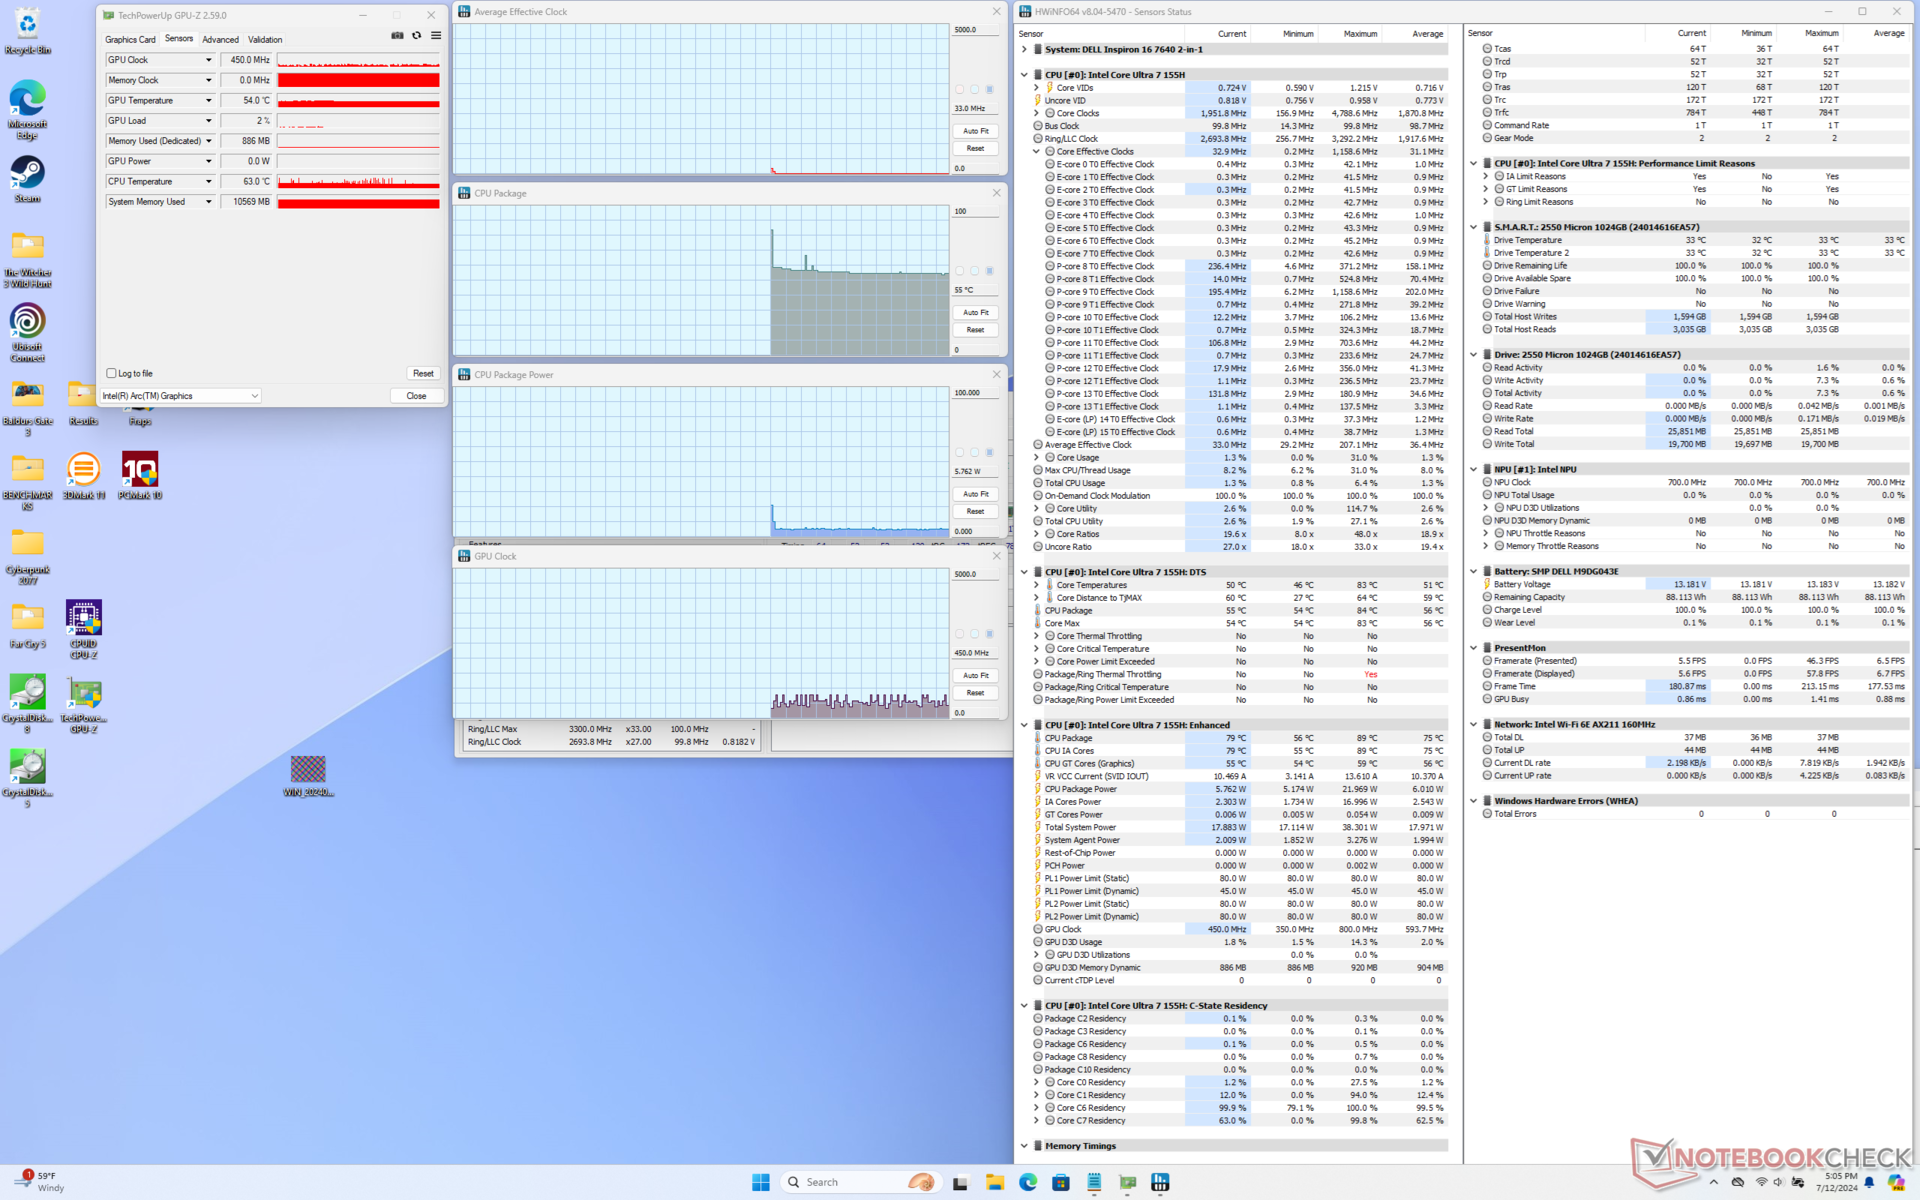
Task: Open the GPU Temperature sensor dropdown
Action: click(208, 100)
